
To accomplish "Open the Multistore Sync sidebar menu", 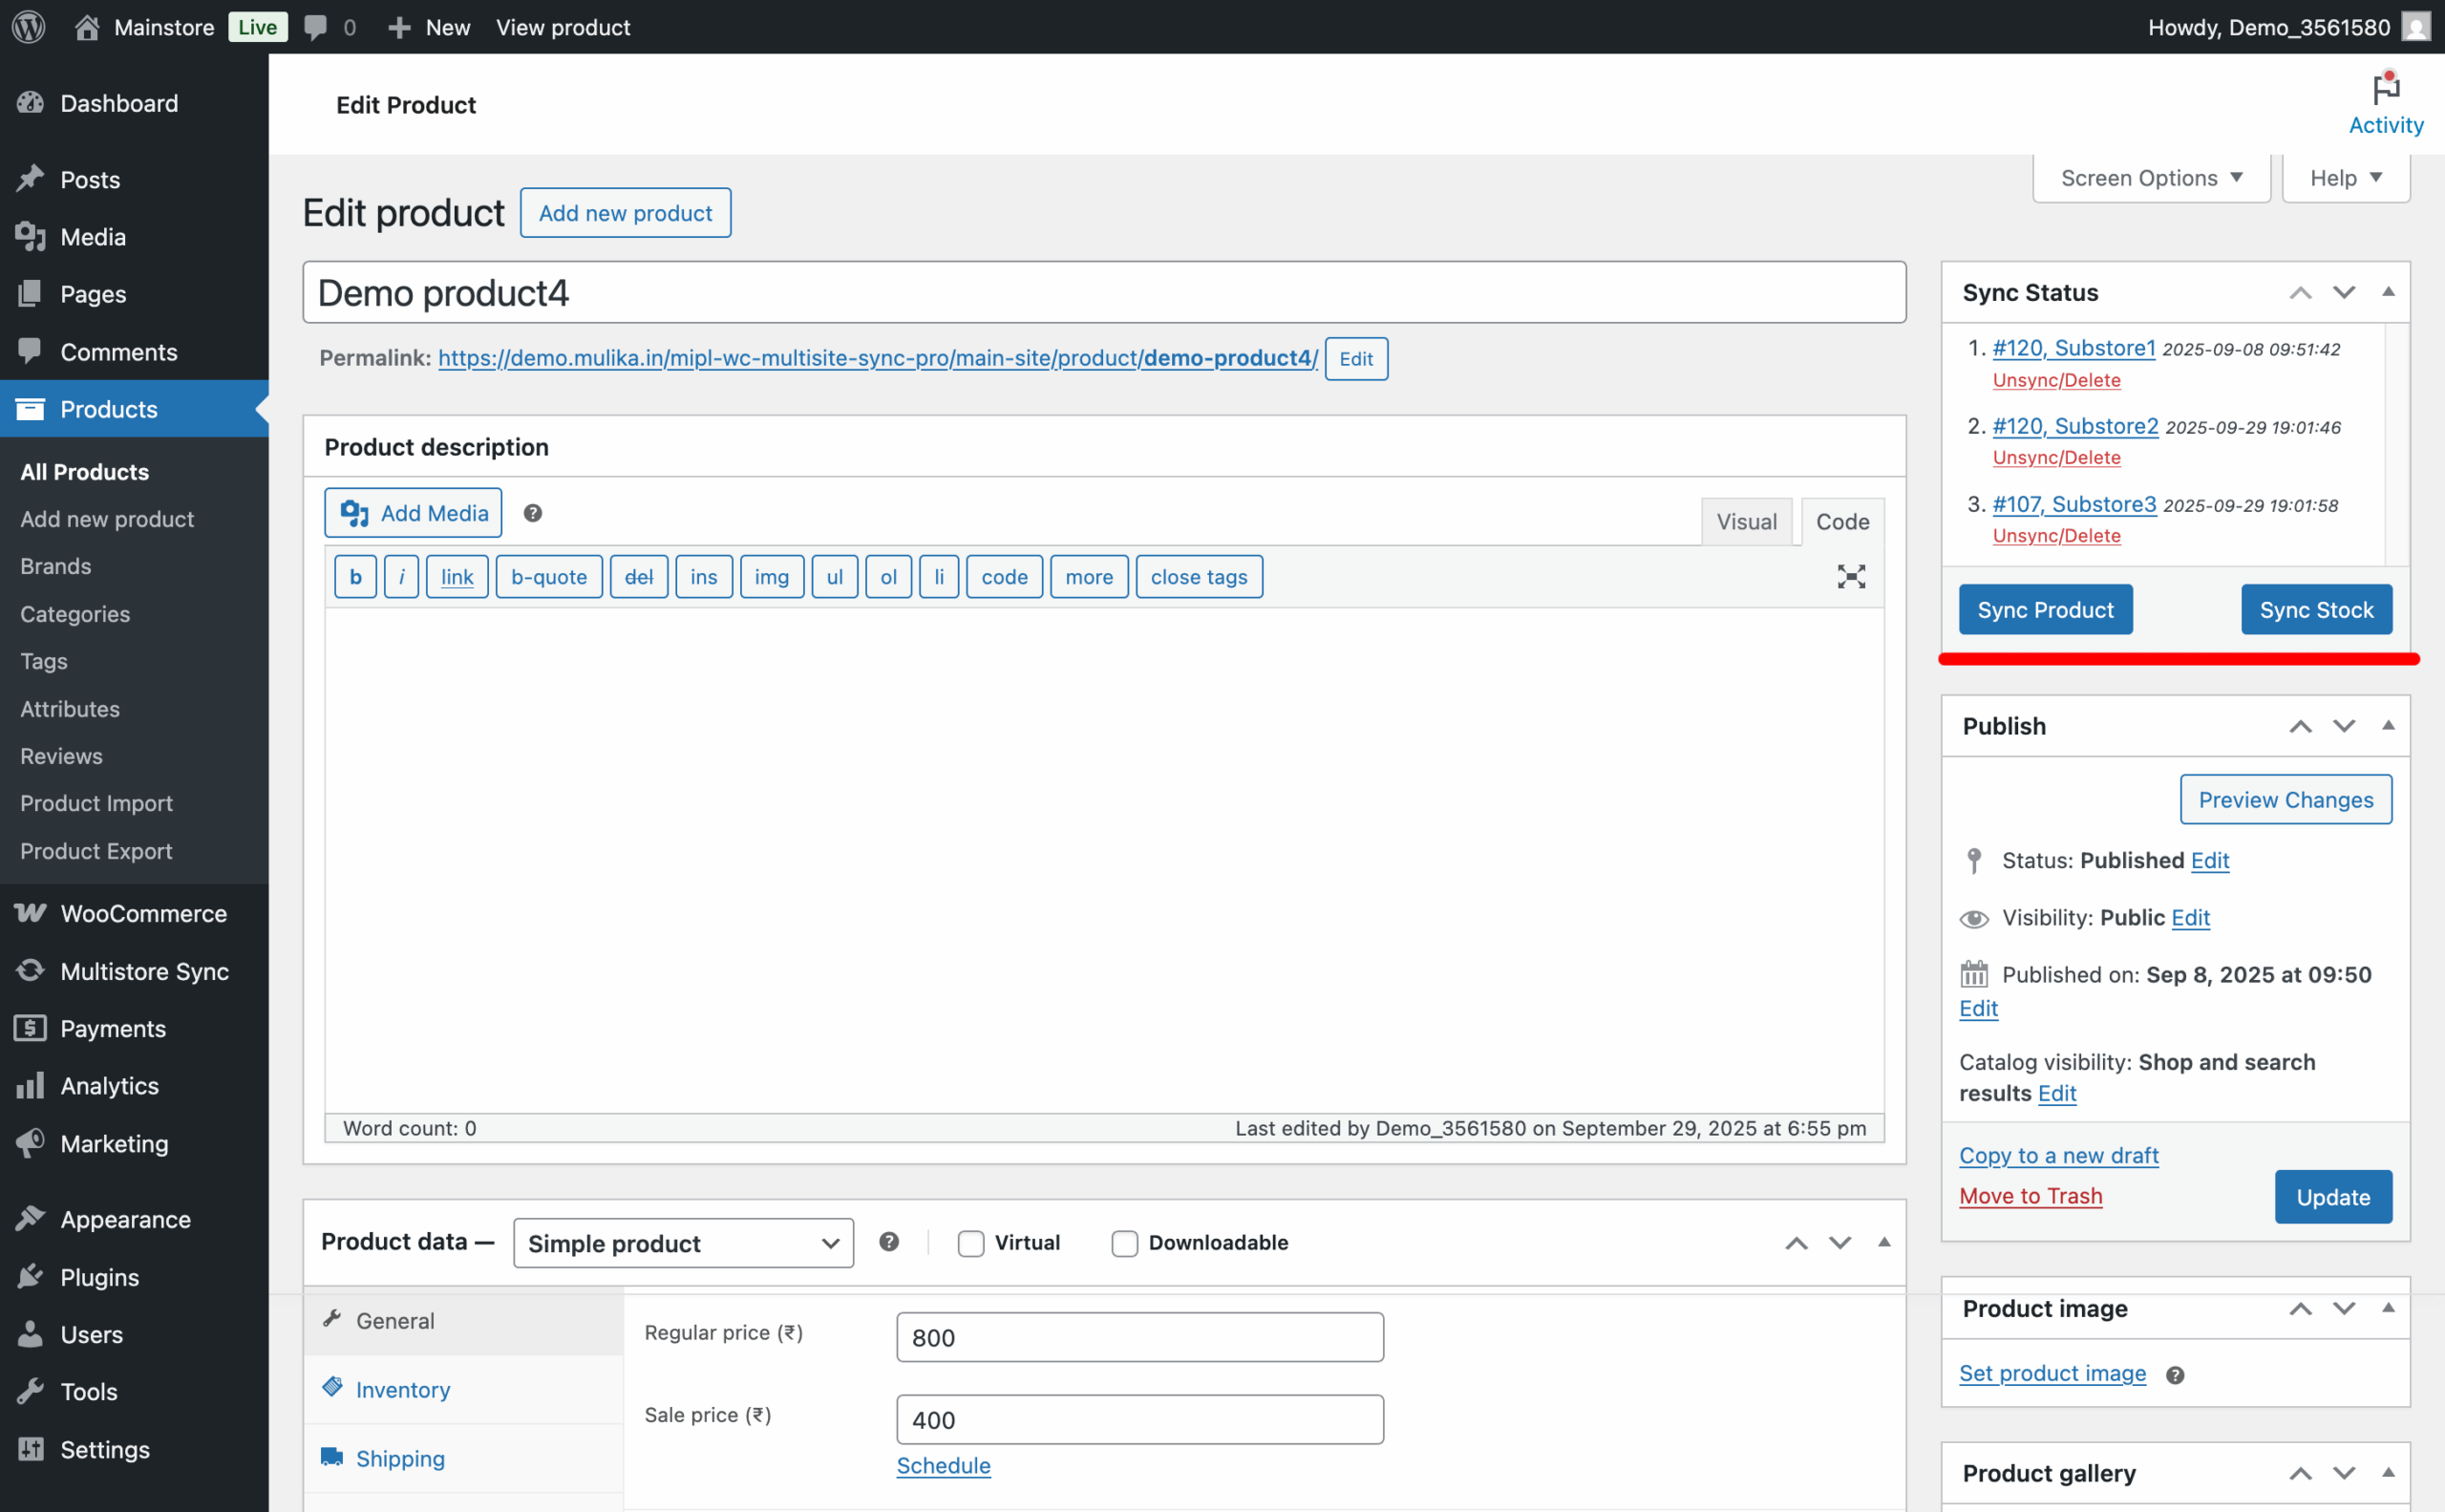I will click(x=144, y=971).
